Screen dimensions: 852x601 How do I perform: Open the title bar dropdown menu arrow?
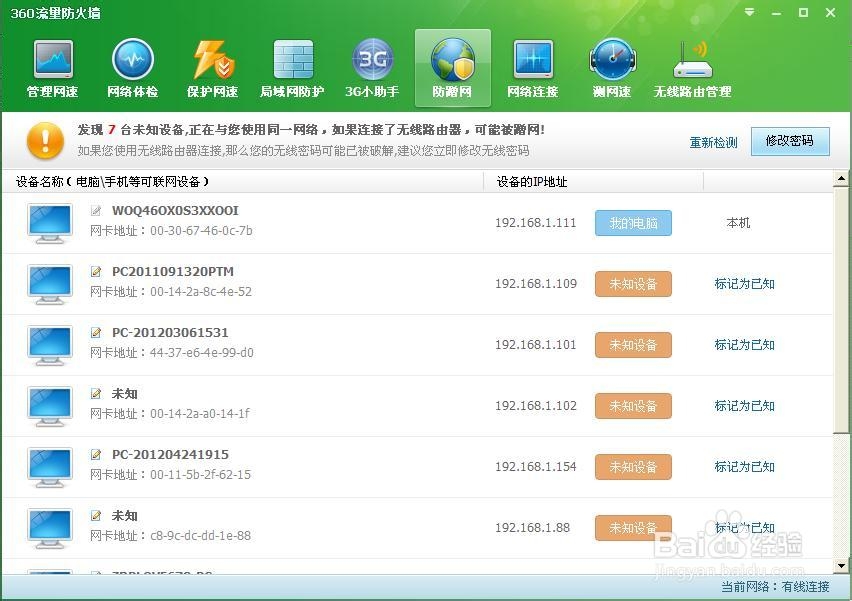click(x=750, y=12)
